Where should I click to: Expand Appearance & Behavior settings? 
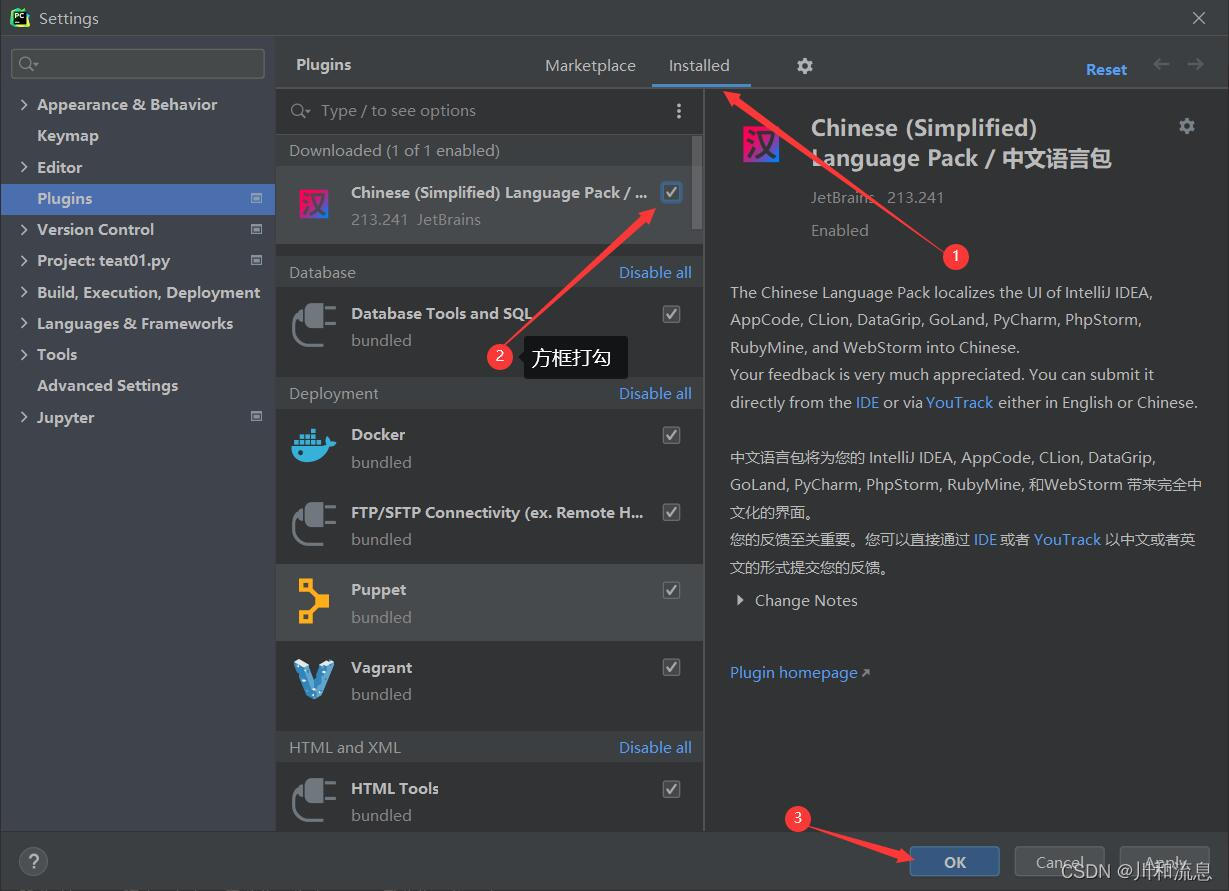pos(24,104)
